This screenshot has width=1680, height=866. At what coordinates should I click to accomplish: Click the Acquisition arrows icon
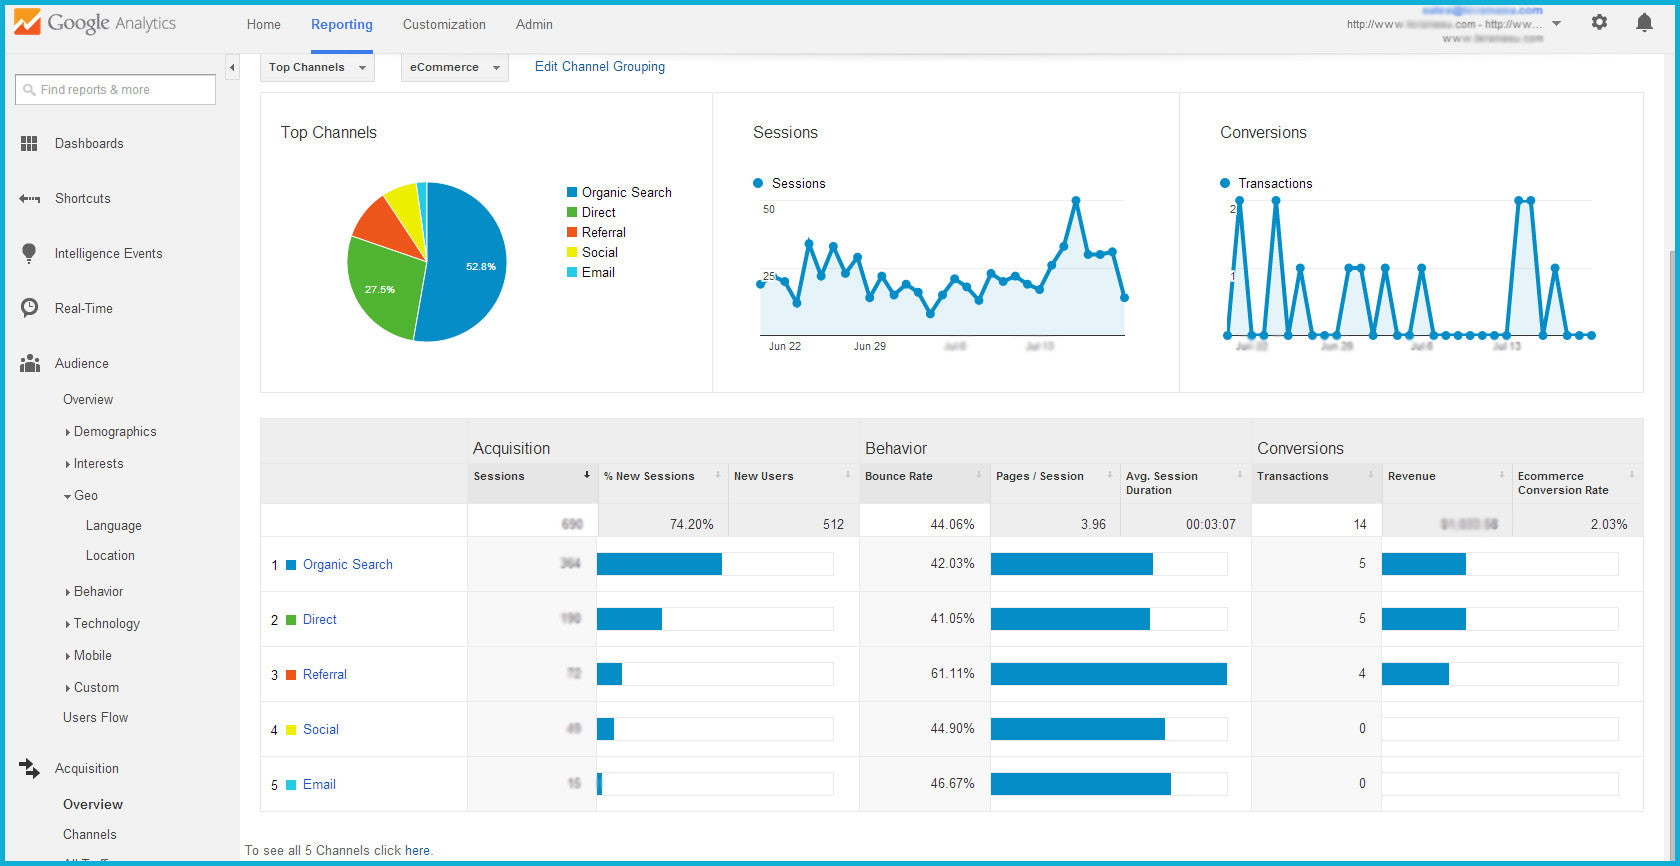coord(29,768)
